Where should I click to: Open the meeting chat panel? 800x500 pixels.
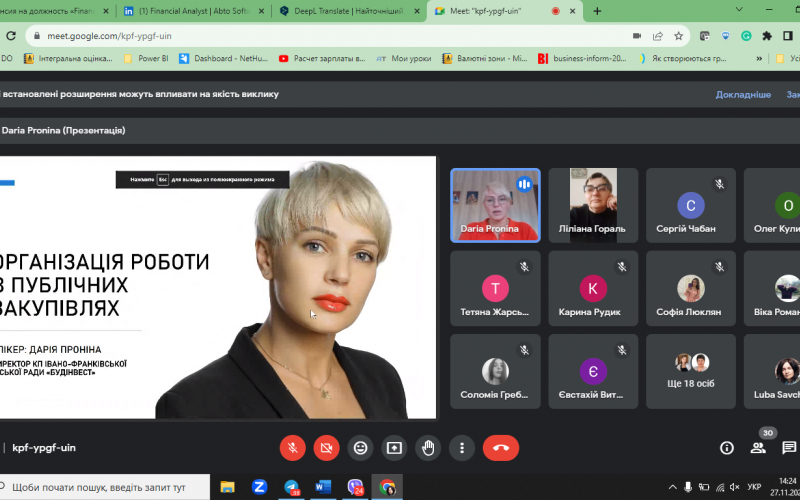pos(789,448)
